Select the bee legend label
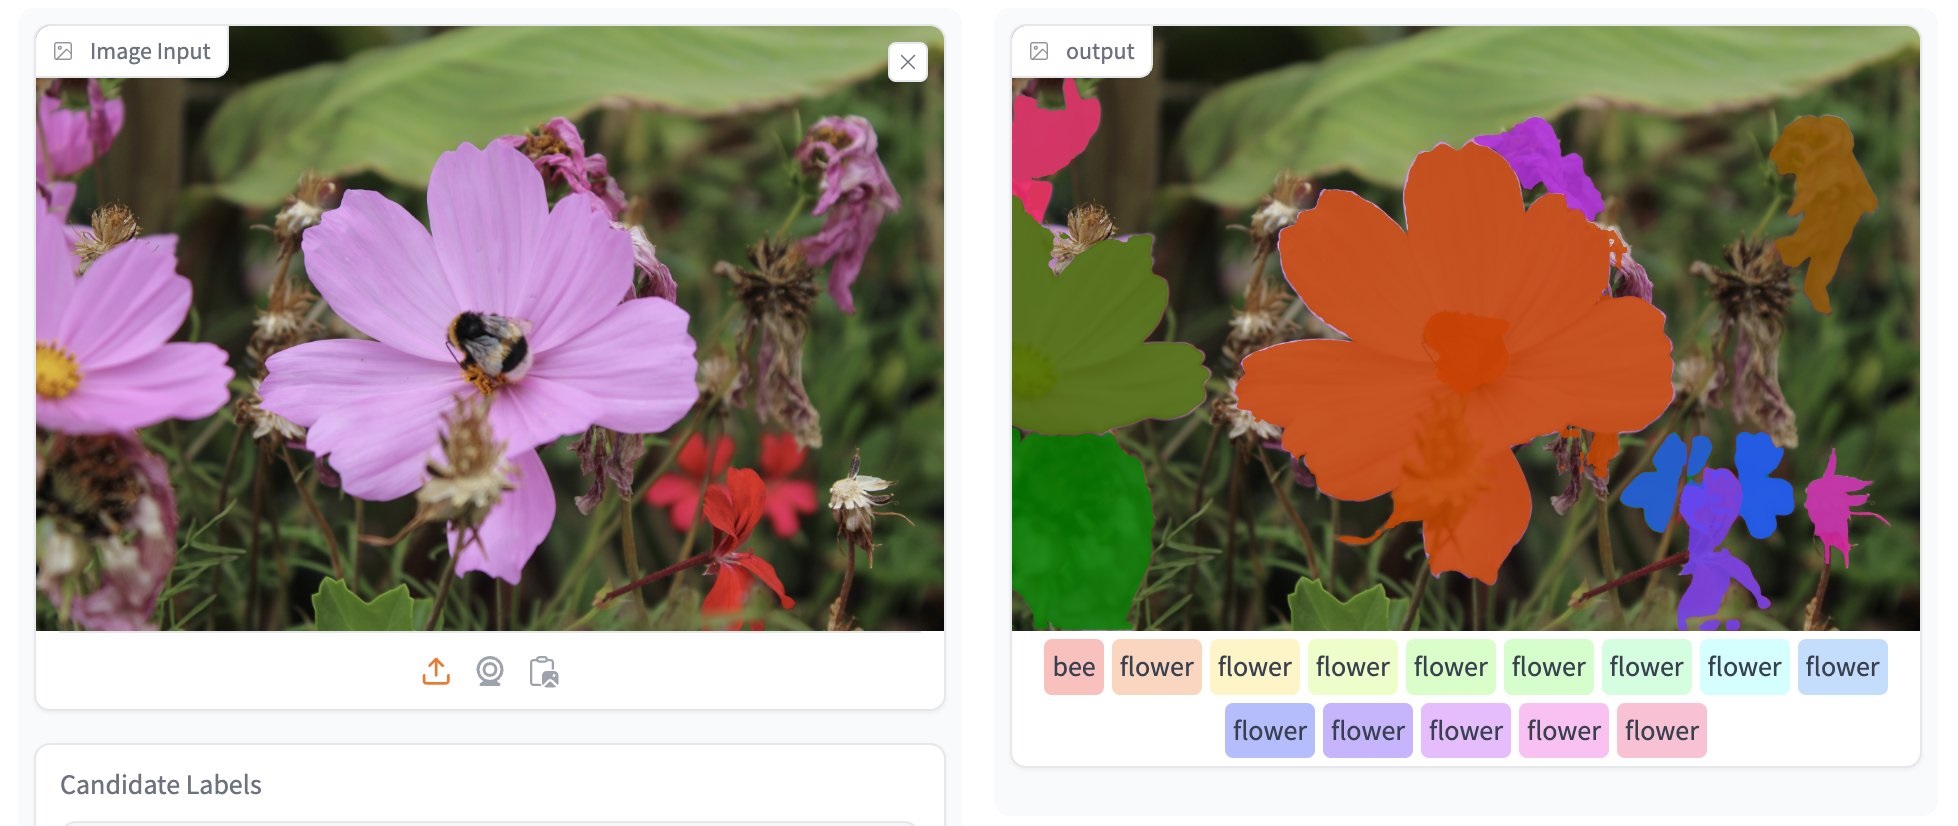Image resolution: width=1958 pixels, height=826 pixels. [1074, 667]
